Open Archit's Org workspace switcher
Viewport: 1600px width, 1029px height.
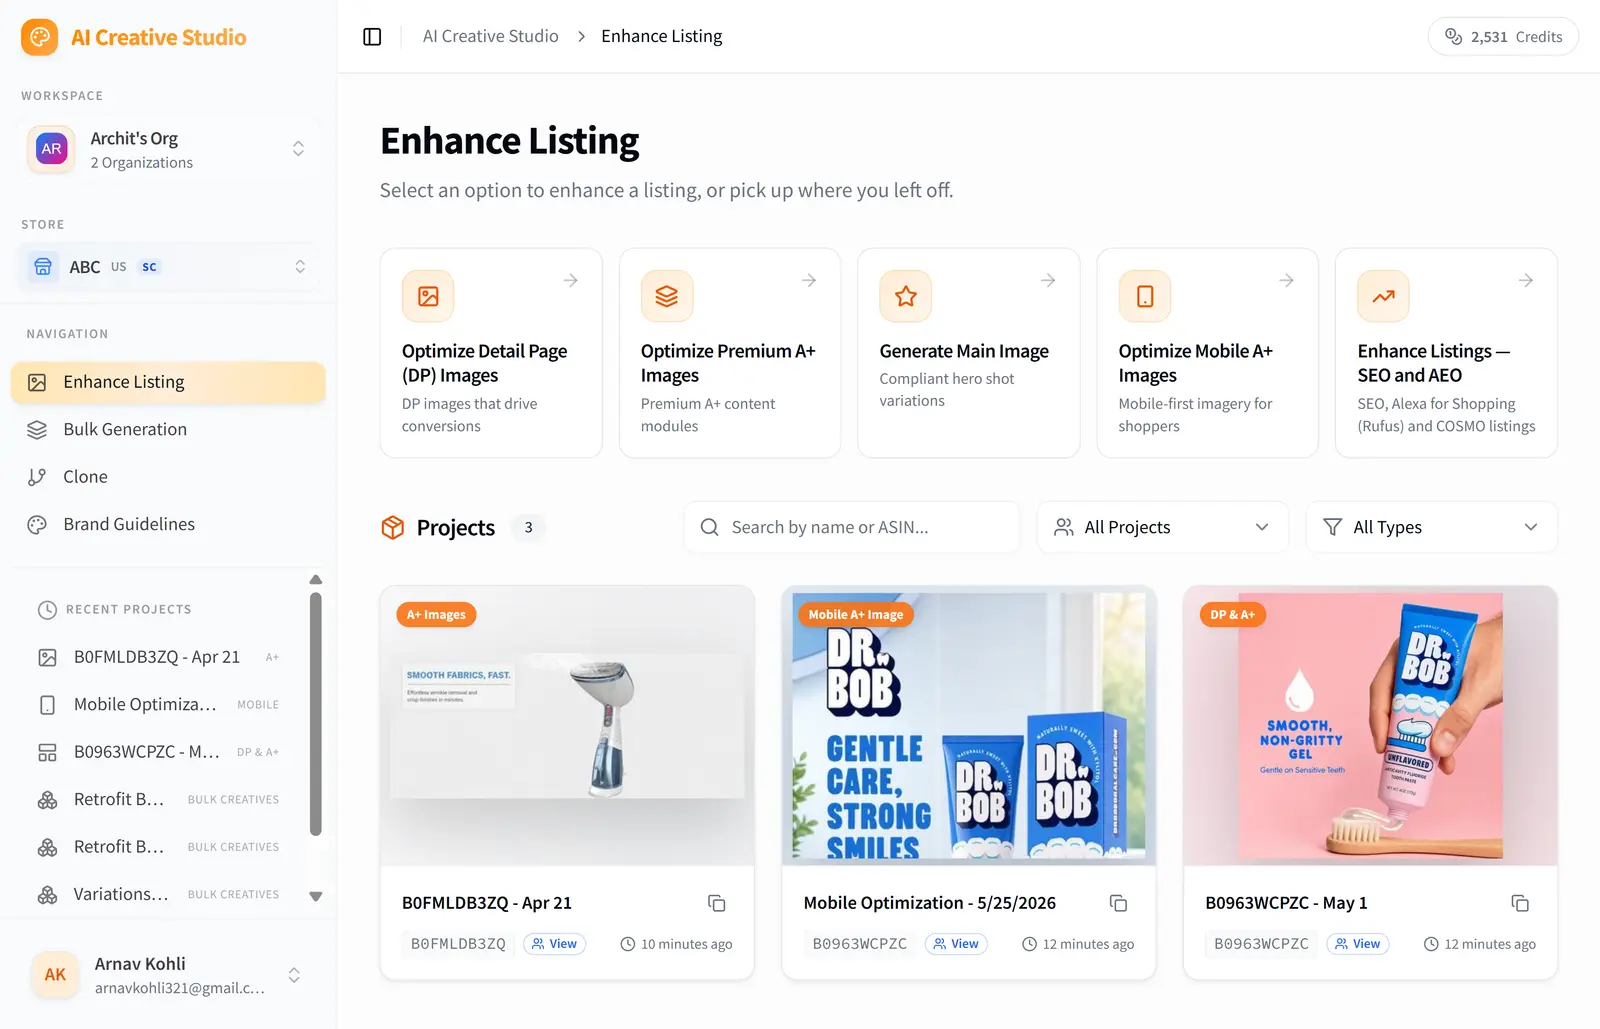(x=168, y=149)
